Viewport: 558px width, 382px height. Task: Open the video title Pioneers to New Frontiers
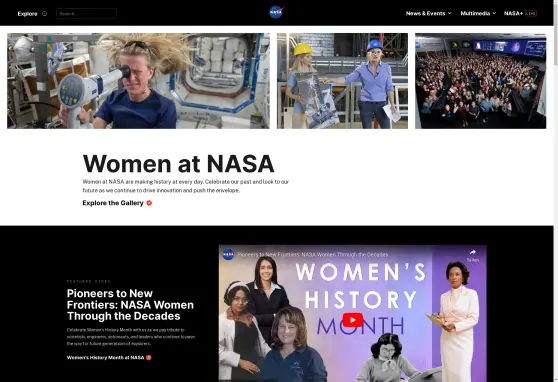point(312,255)
